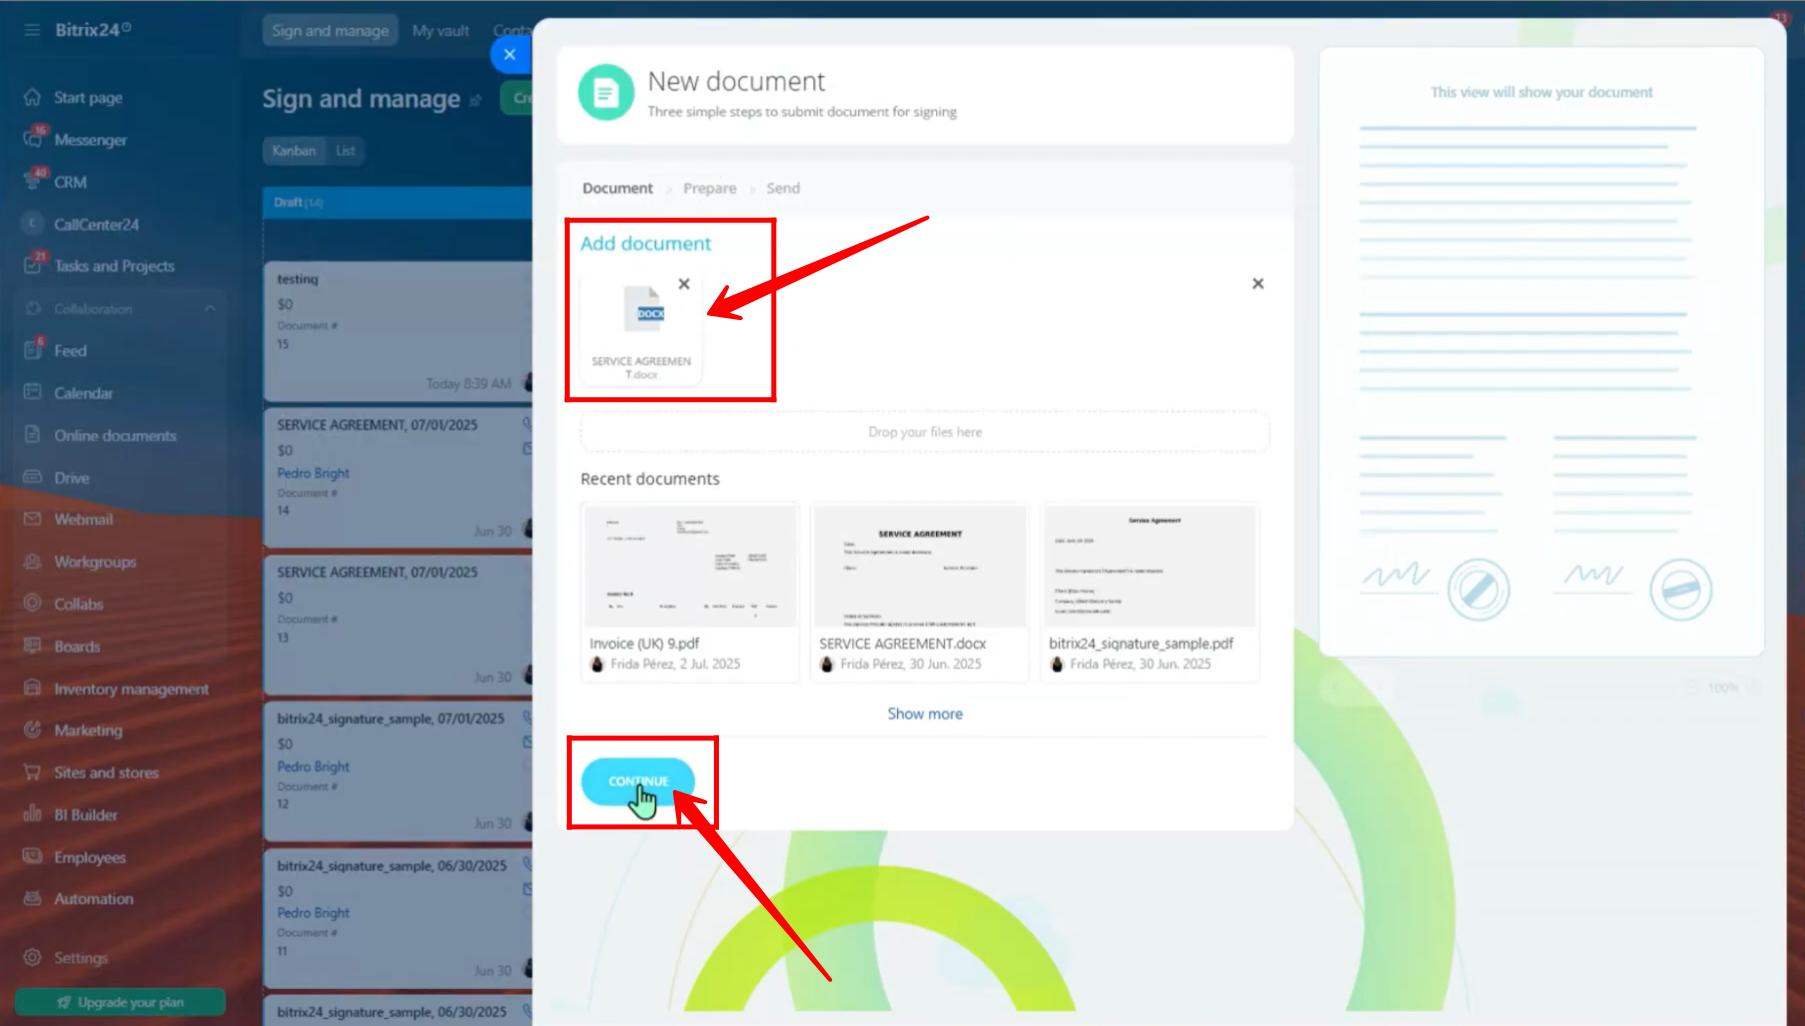Open Feed in sidebar

coord(70,351)
